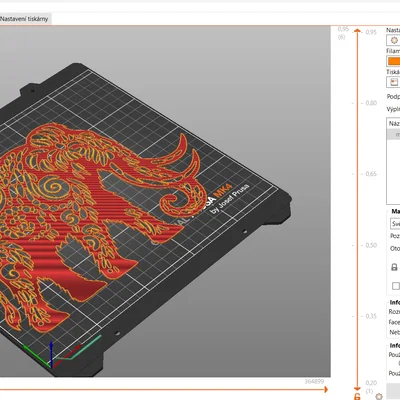Tick the checkbox below the lock icon

point(396,286)
